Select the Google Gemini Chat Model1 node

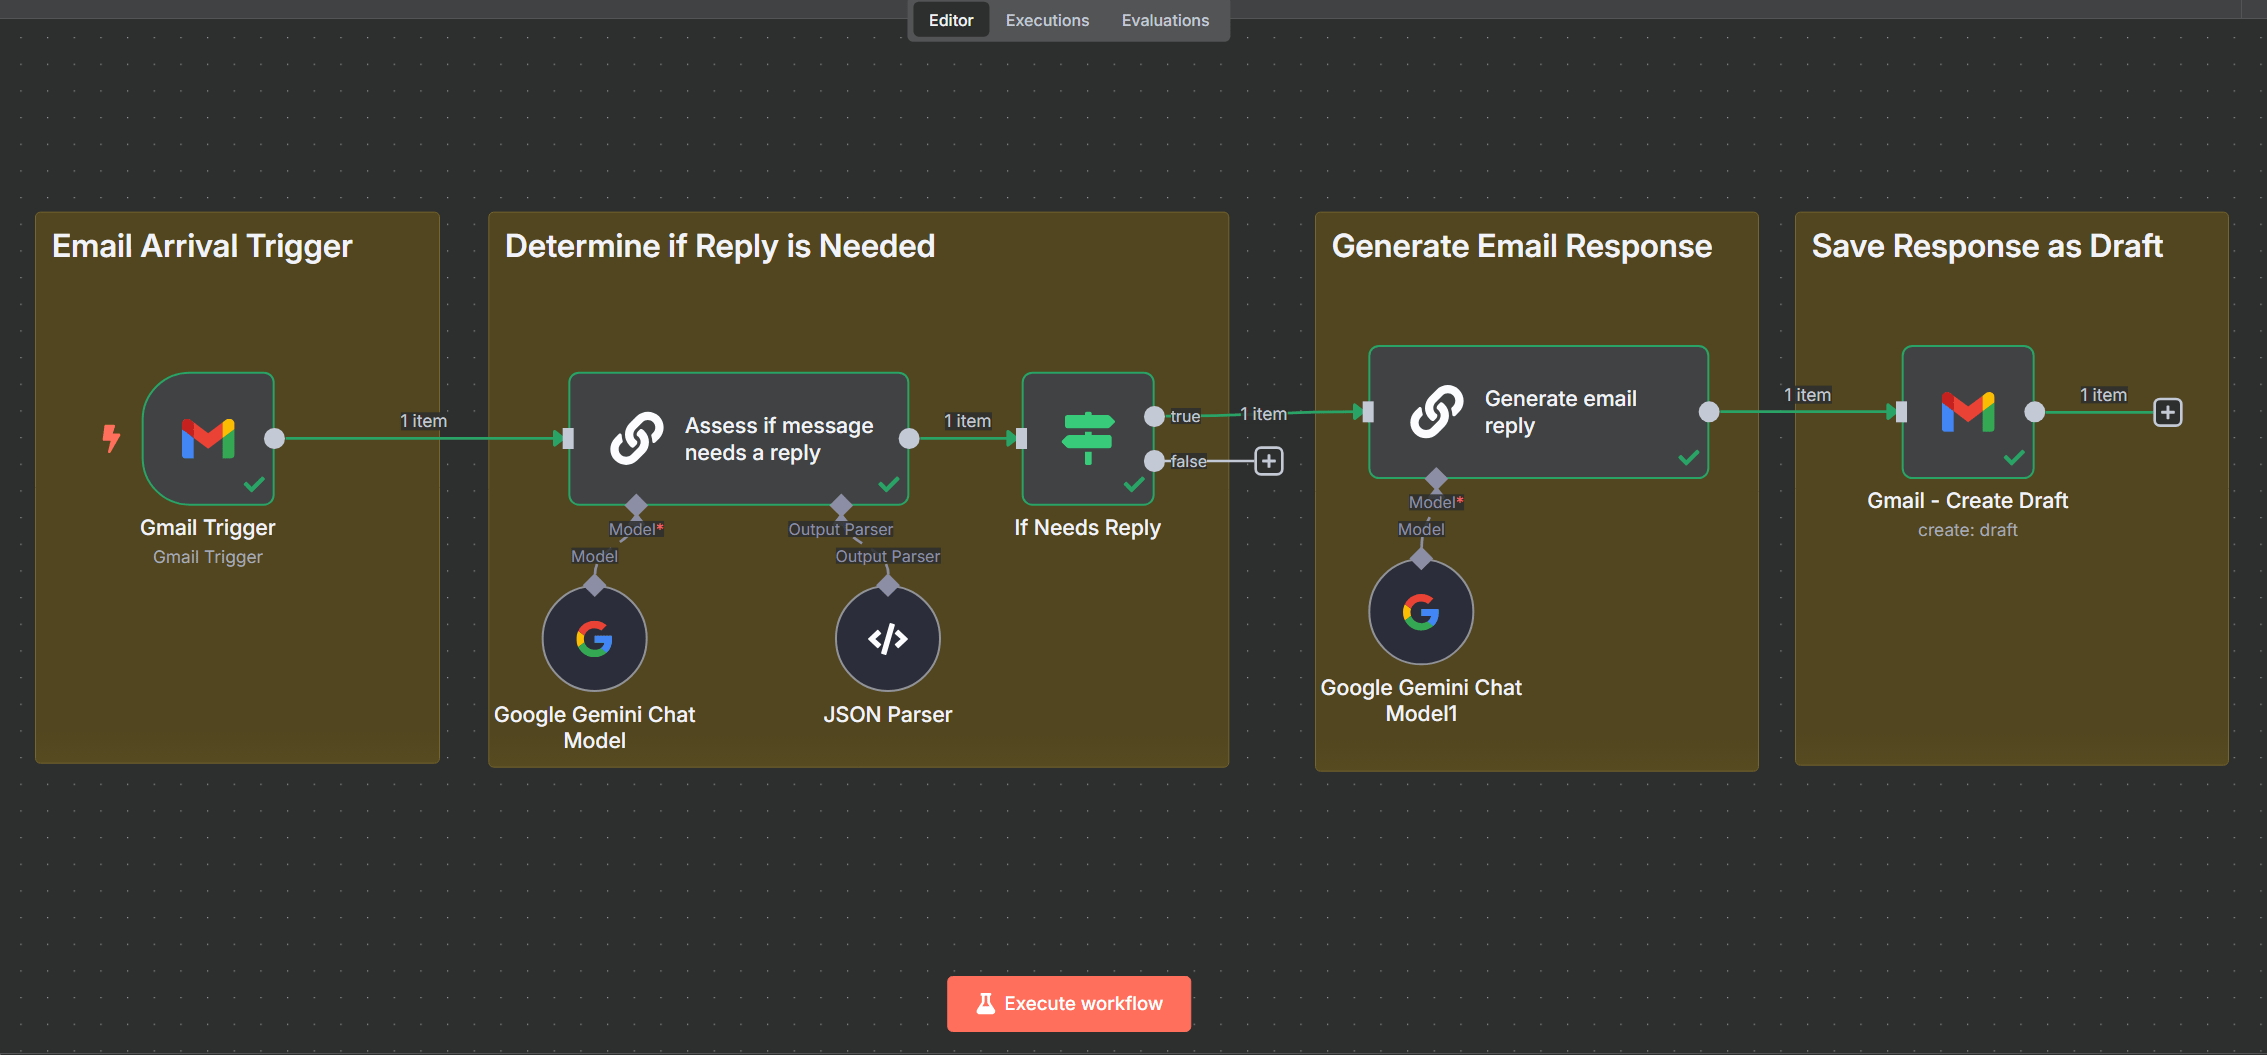coord(1420,612)
